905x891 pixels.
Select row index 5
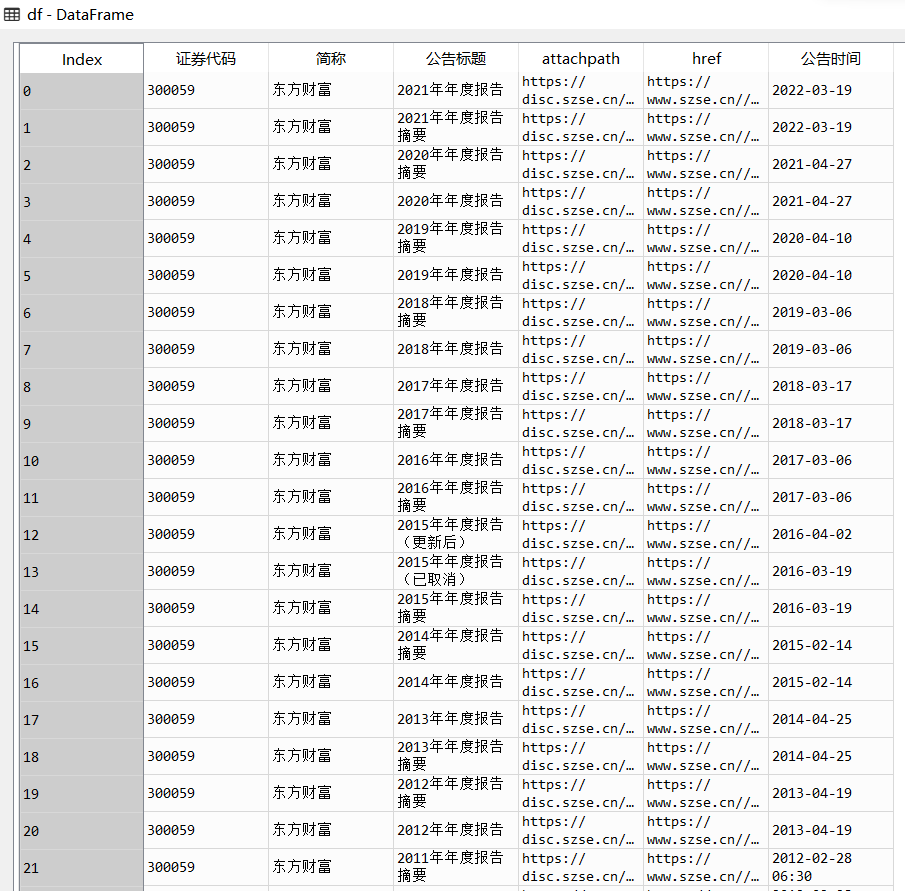tap(81, 276)
